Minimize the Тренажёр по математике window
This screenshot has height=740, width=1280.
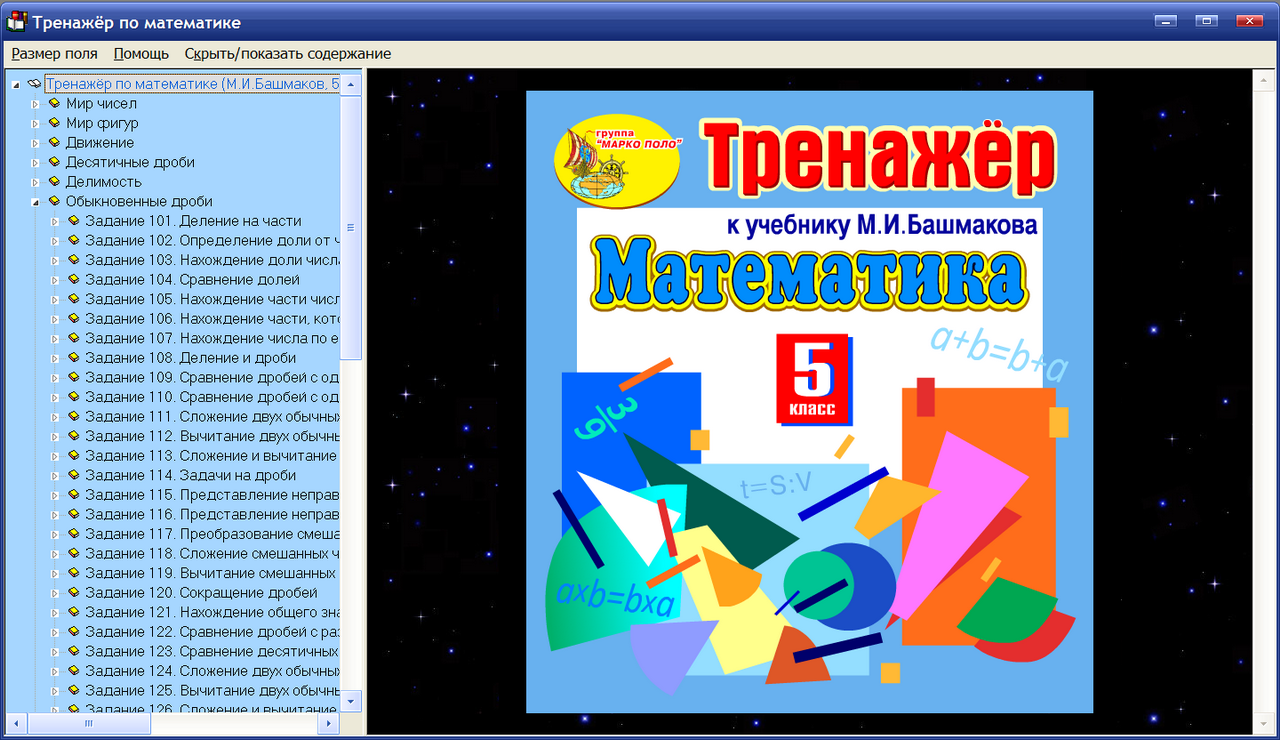pyautogui.click(x=1164, y=21)
